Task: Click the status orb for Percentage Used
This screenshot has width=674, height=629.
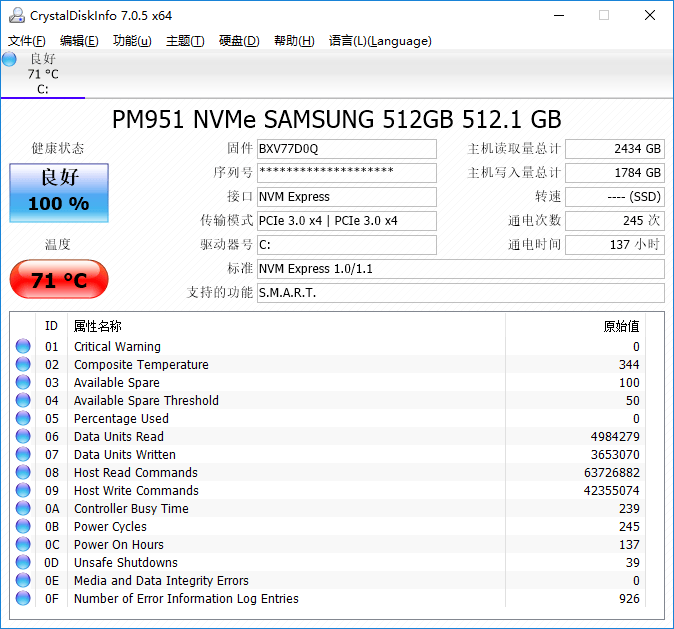Action: pos(23,418)
